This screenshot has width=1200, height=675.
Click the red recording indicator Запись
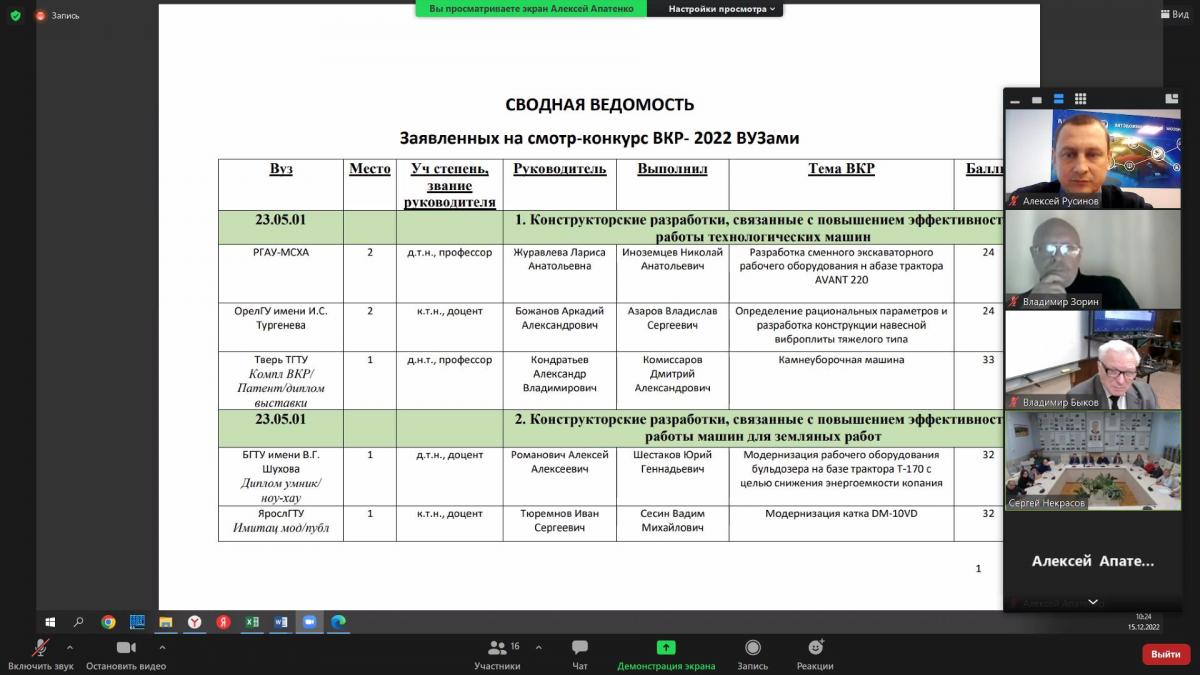[x=58, y=15]
